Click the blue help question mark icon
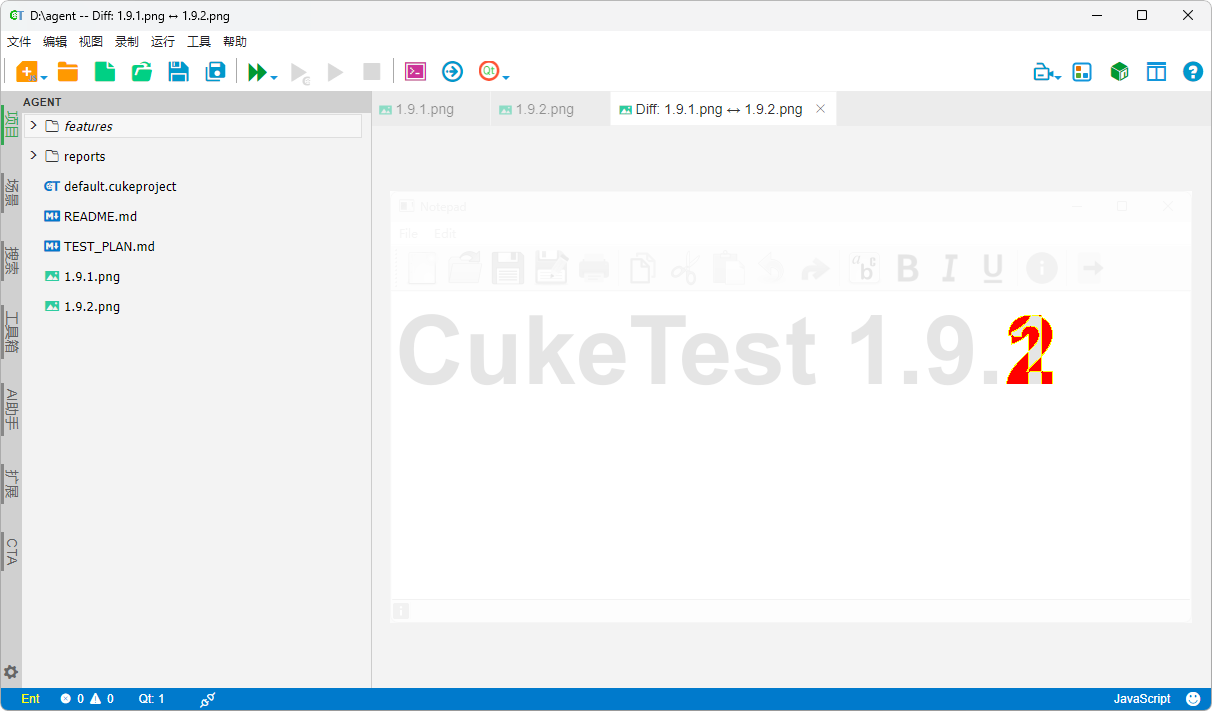1212x711 pixels. (x=1193, y=72)
